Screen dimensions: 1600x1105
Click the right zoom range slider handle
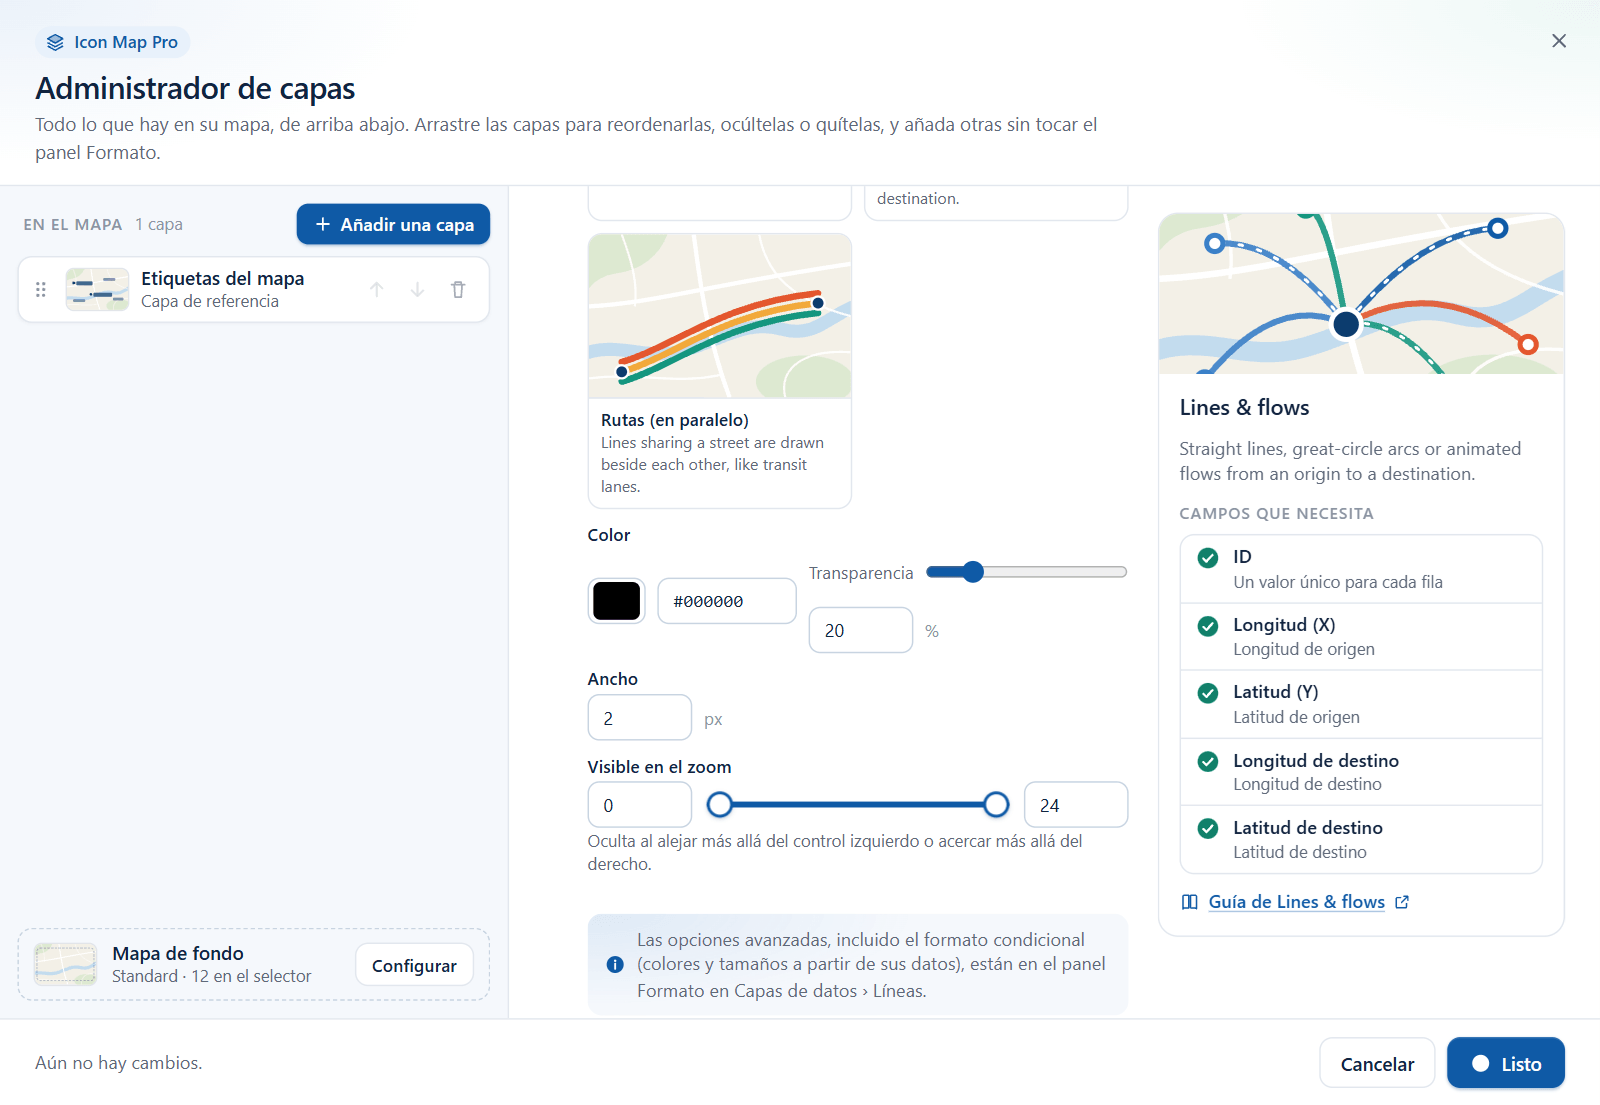coord(996,804)
